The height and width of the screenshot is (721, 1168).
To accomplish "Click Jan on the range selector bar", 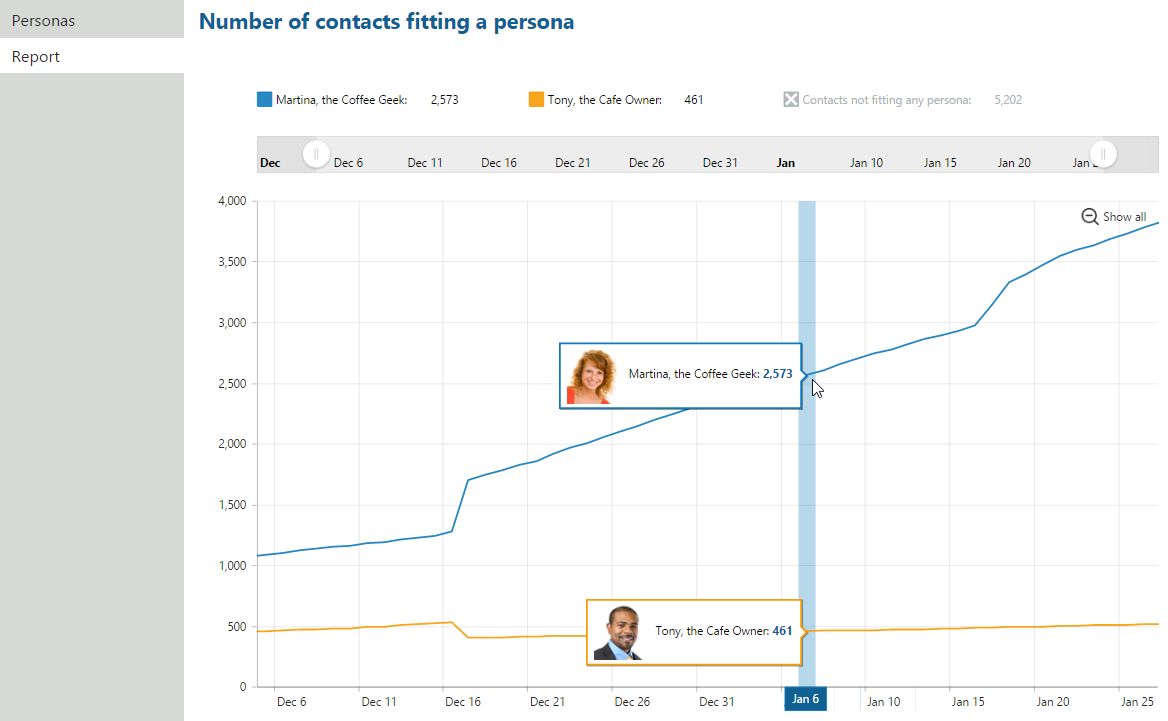I will pyautogui.click(x=785, y=162).
